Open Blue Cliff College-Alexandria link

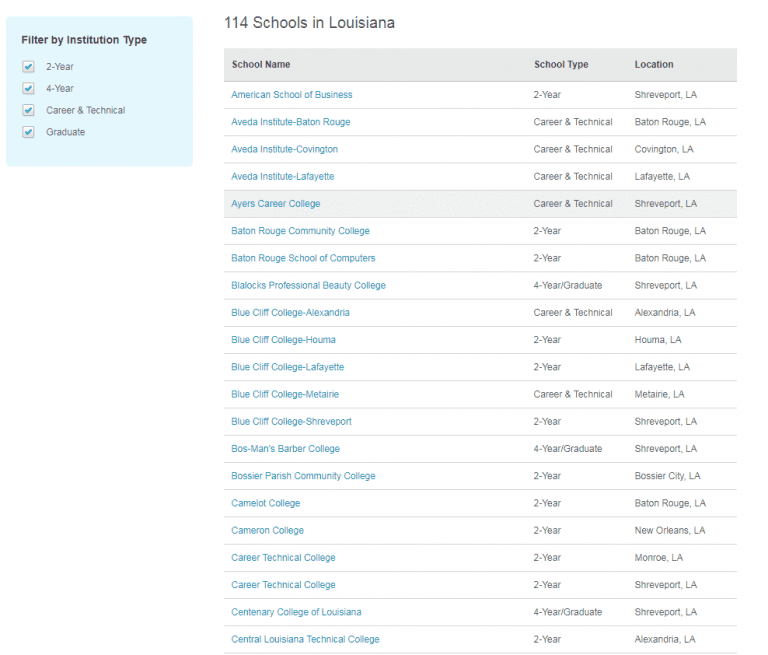coord(290,313)
